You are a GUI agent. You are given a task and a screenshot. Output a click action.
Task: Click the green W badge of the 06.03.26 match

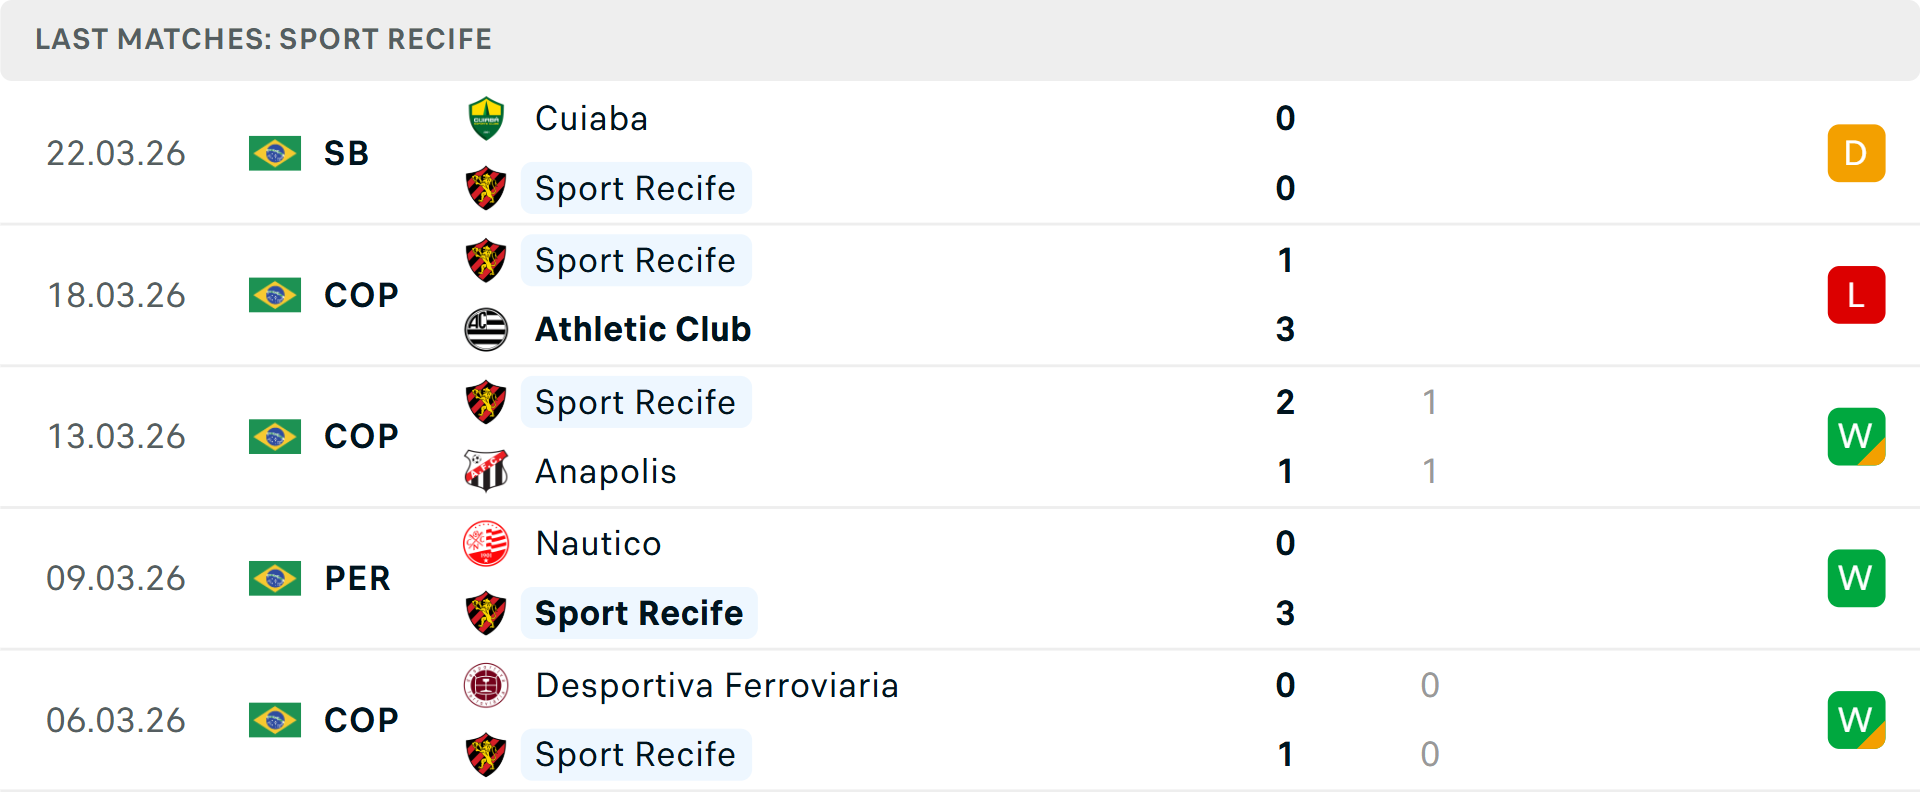tap(1856, 720)
